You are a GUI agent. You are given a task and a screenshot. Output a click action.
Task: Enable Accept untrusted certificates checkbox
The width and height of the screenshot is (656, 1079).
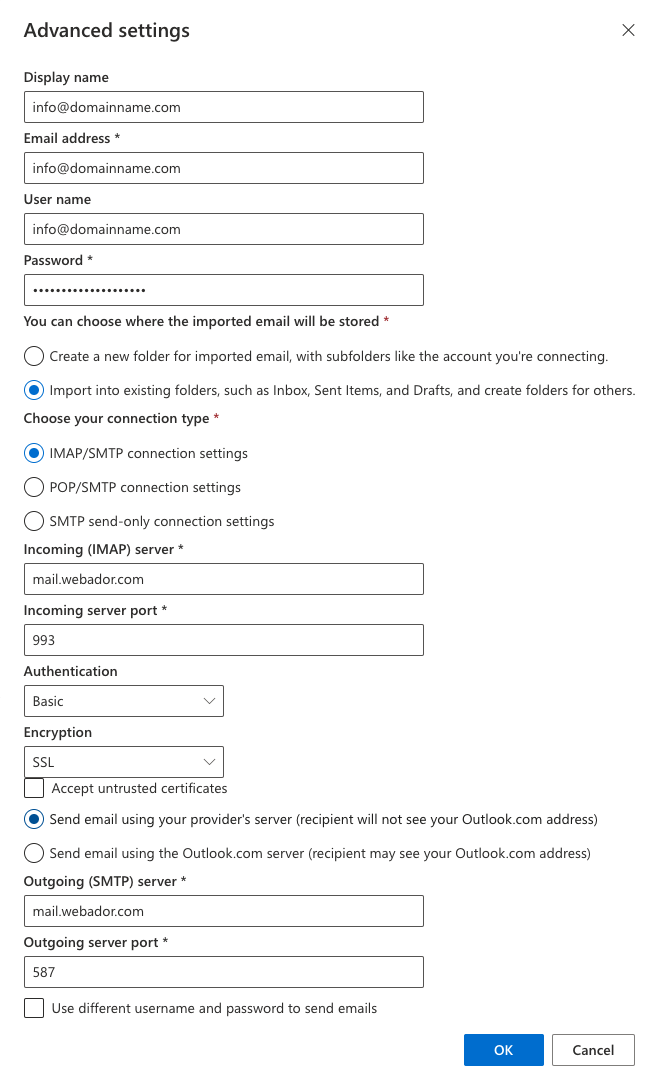[x=34, y=788]
